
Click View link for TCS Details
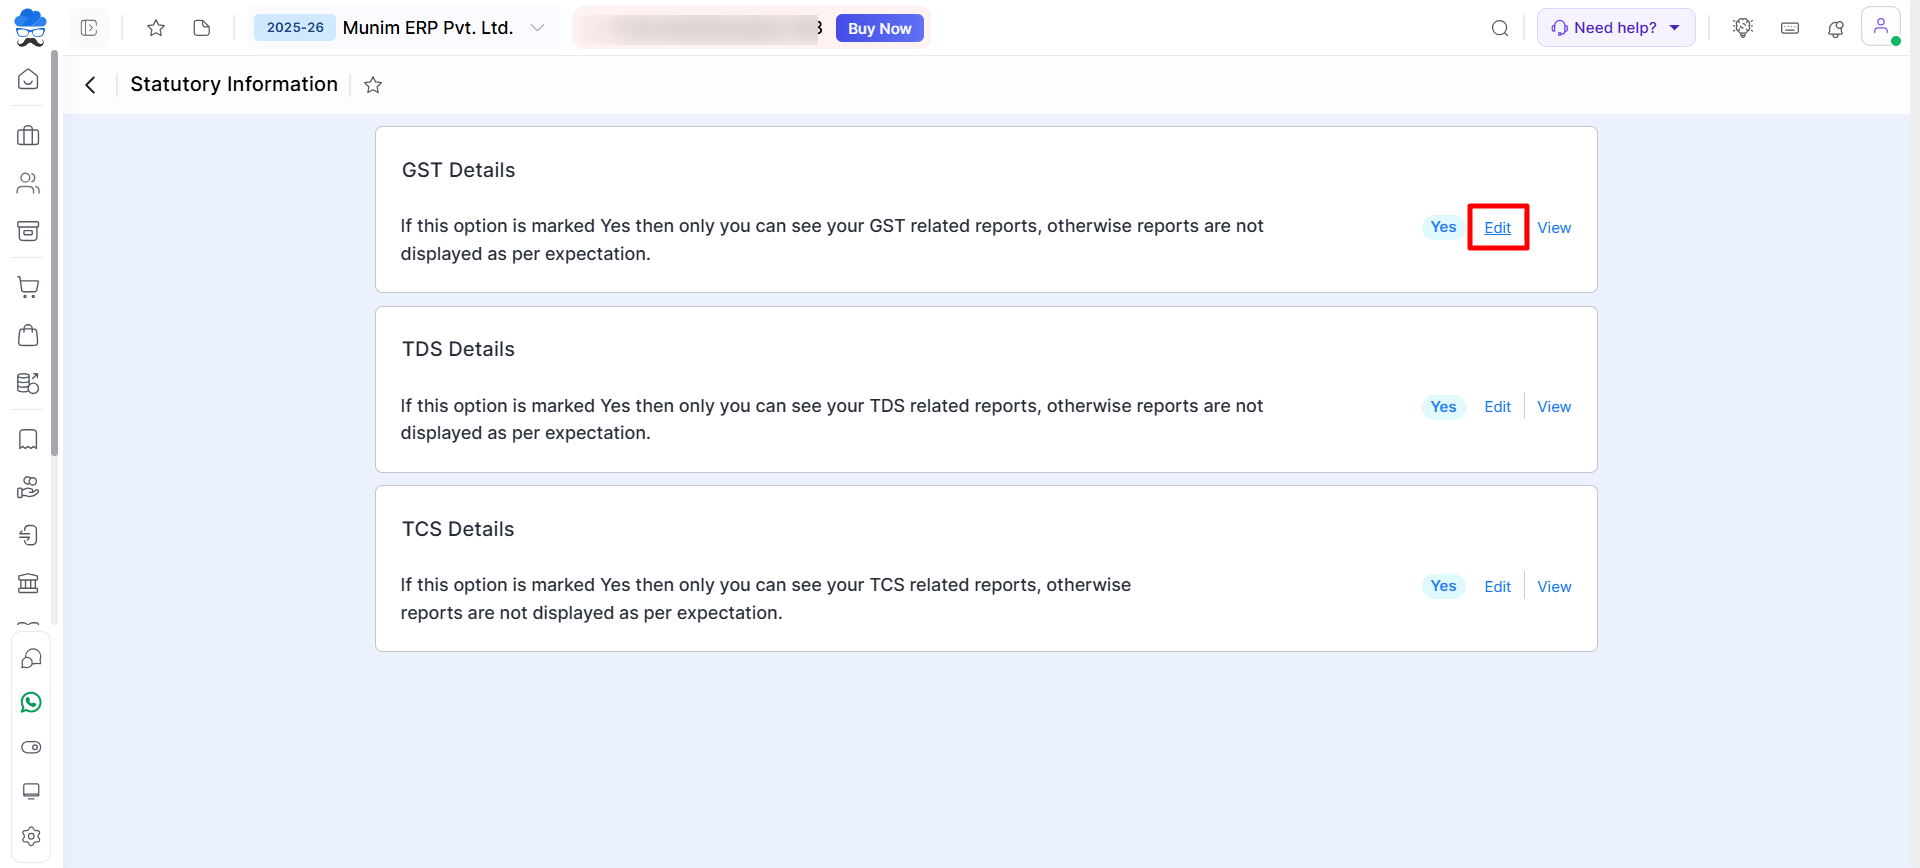1554,587
